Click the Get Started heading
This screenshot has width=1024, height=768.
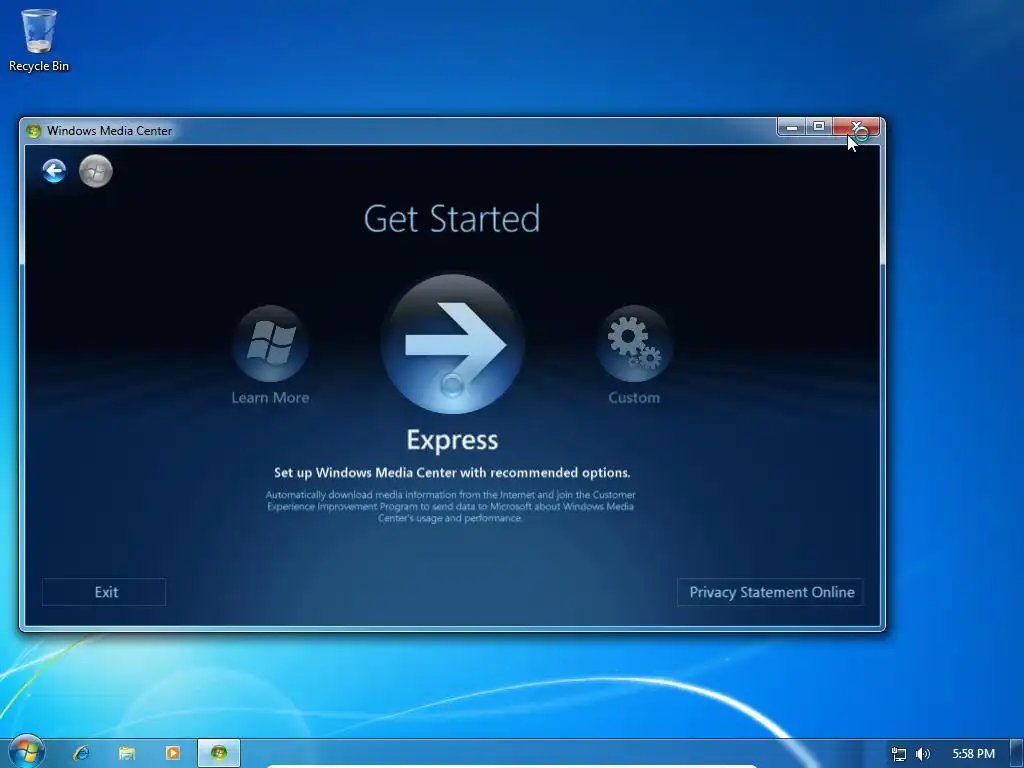(x=452, y=219)
